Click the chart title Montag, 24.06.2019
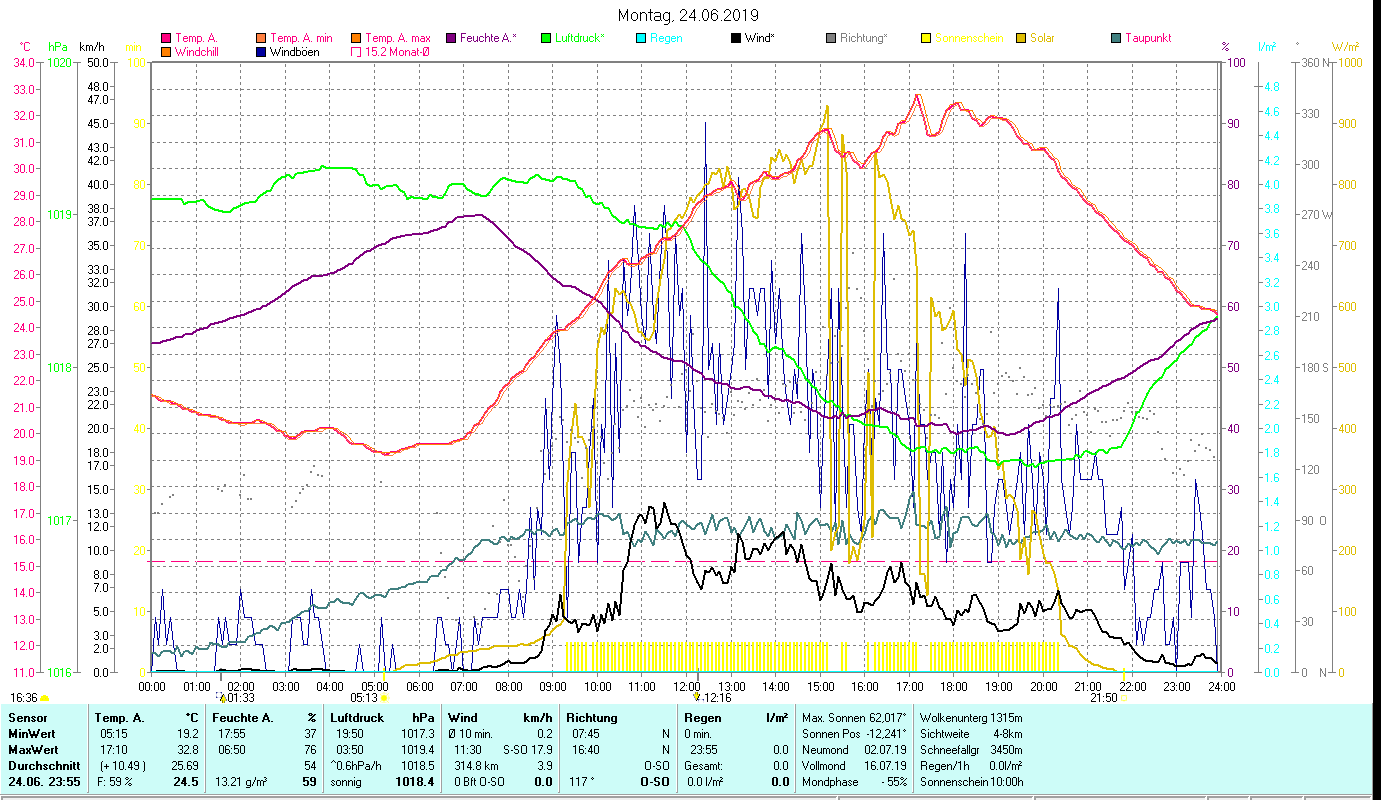1381x800 pixels. (x=688, y=15)
